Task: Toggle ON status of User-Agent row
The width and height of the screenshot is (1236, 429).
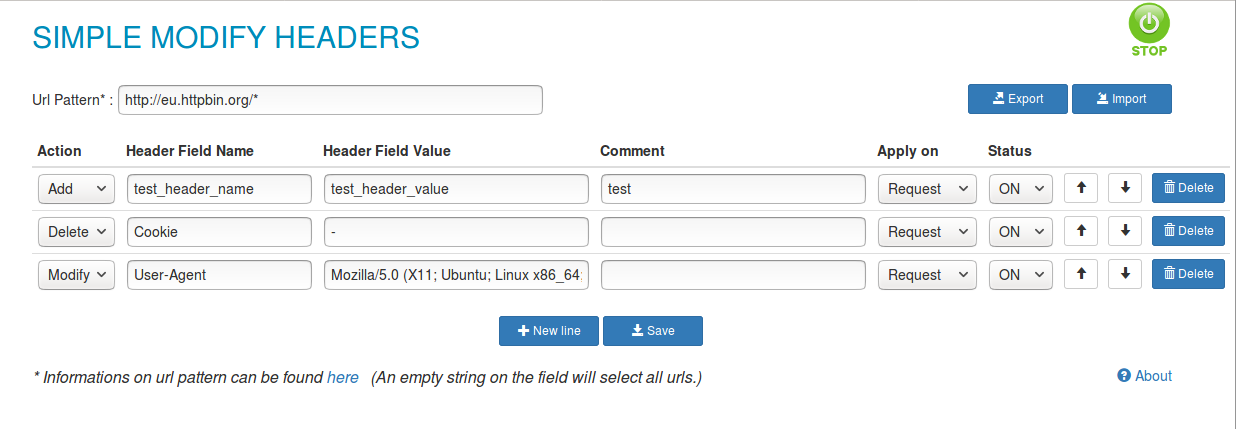Action: pos(1021,274)
